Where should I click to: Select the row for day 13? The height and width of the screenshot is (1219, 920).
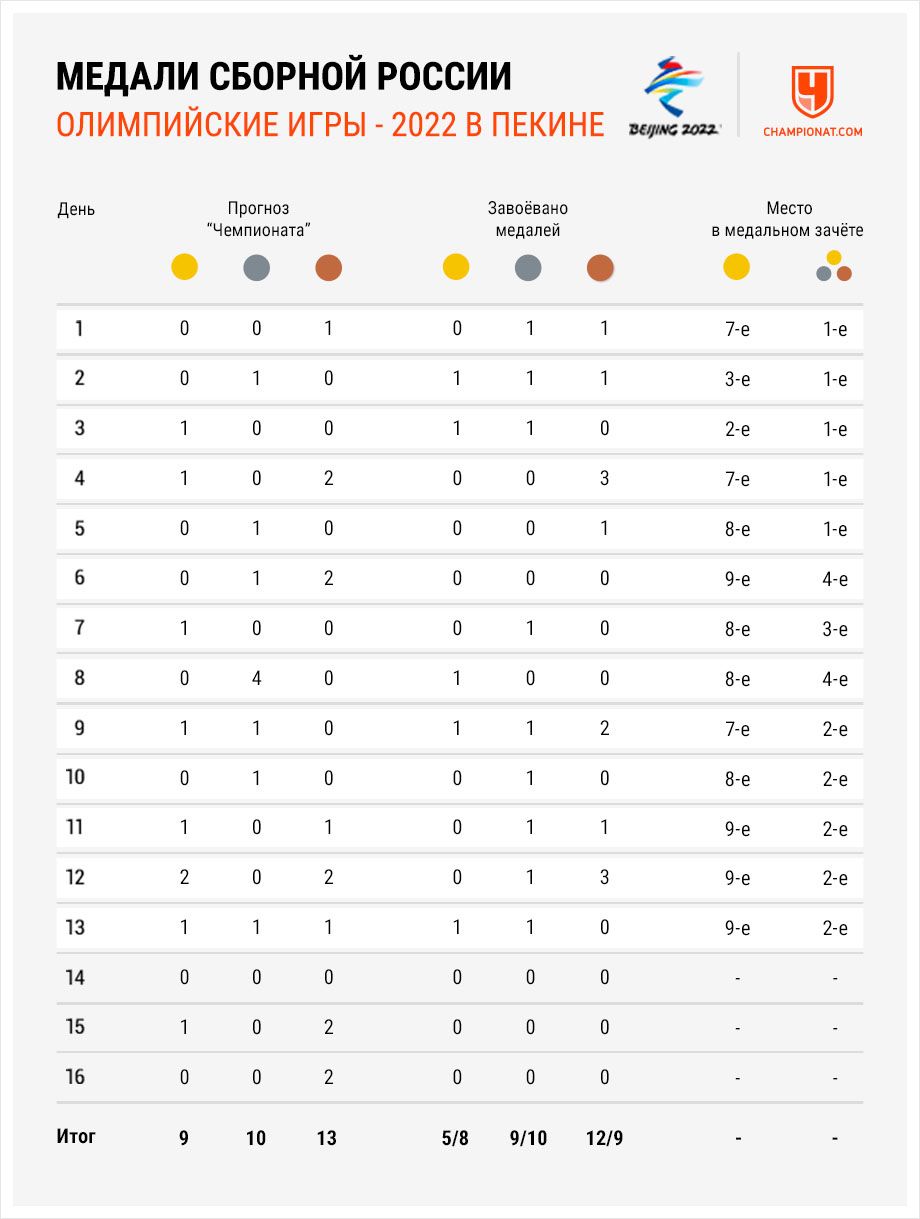click(459, 928)
